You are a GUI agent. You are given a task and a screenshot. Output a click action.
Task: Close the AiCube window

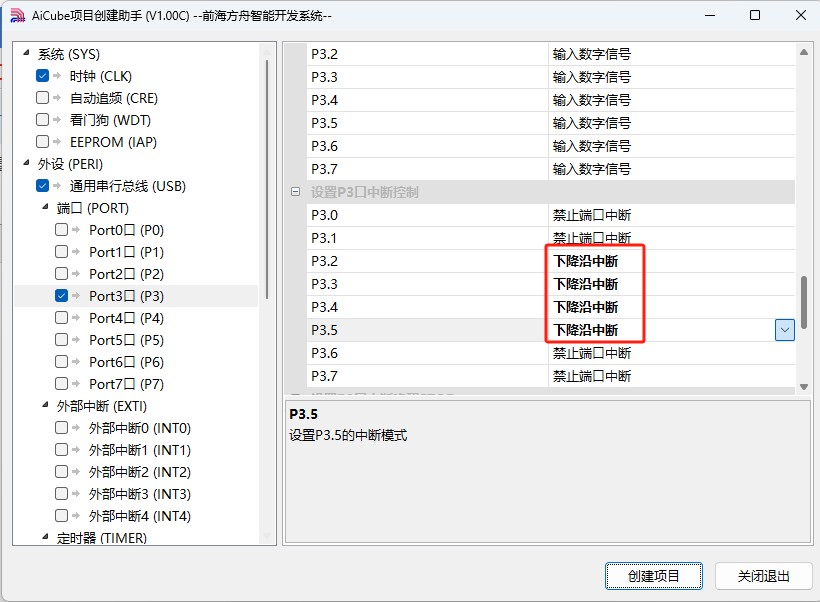(800, 15)
